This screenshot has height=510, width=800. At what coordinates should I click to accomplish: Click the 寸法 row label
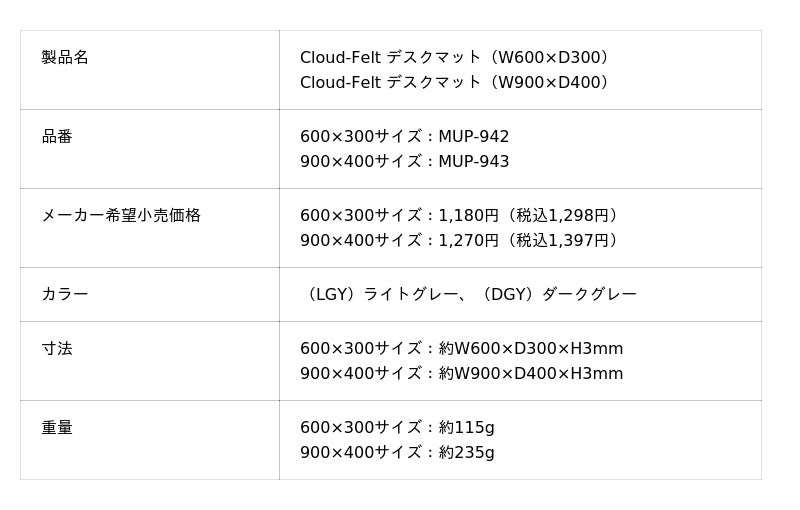click(x=57, y=348)
